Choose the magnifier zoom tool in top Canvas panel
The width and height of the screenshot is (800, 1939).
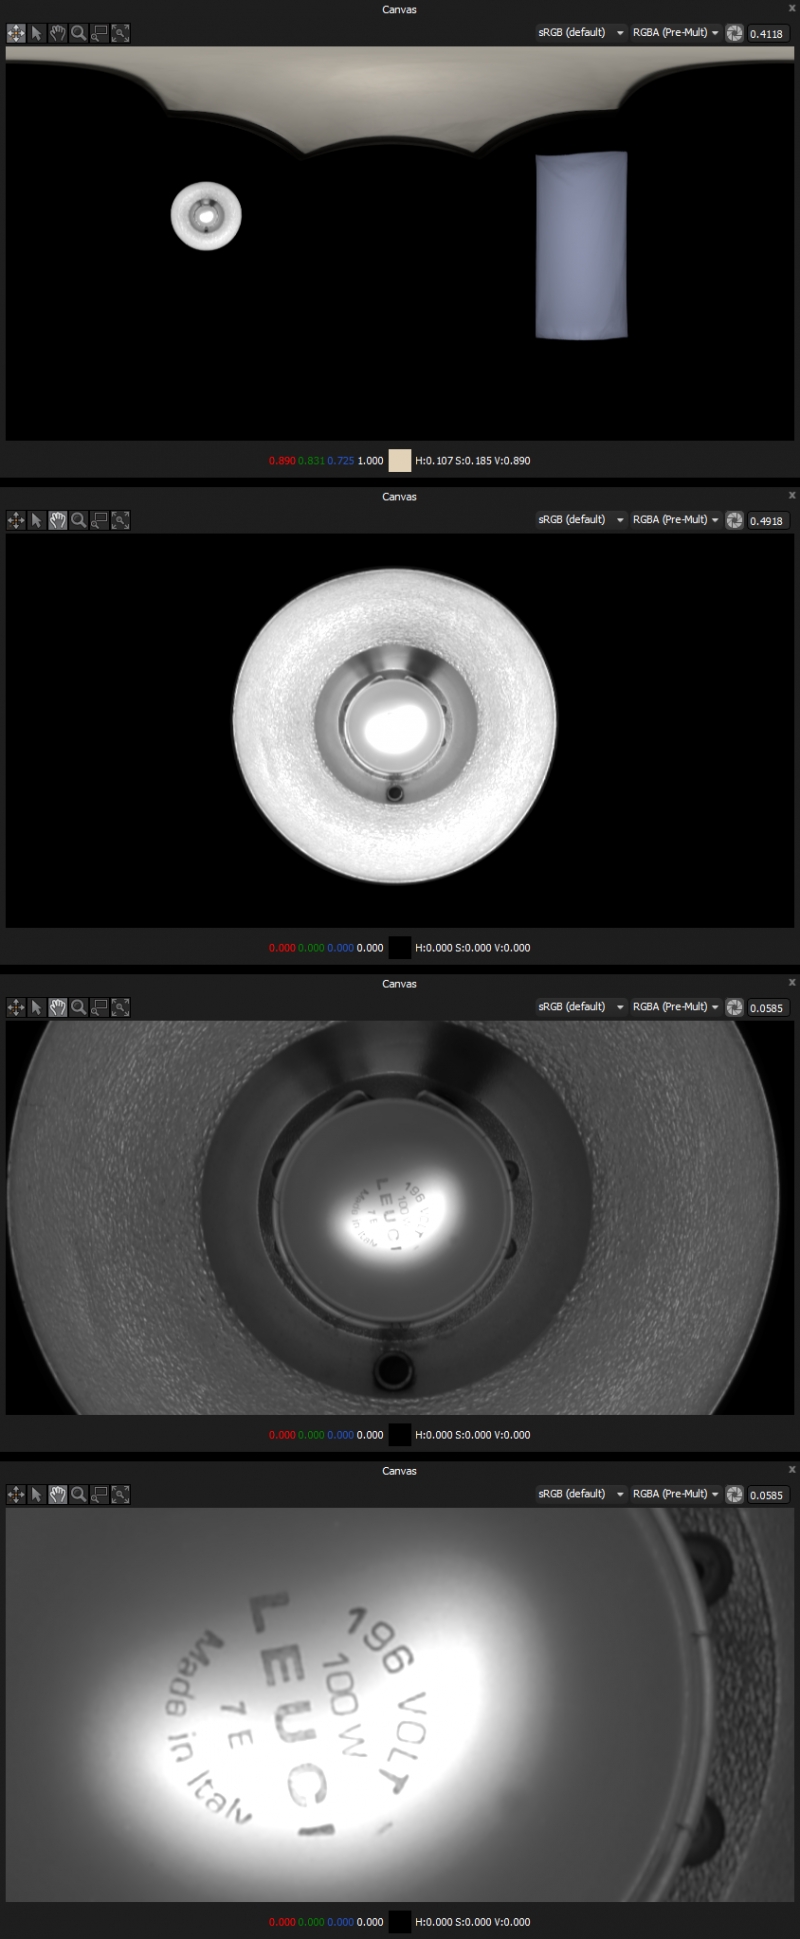pos(79,33)
